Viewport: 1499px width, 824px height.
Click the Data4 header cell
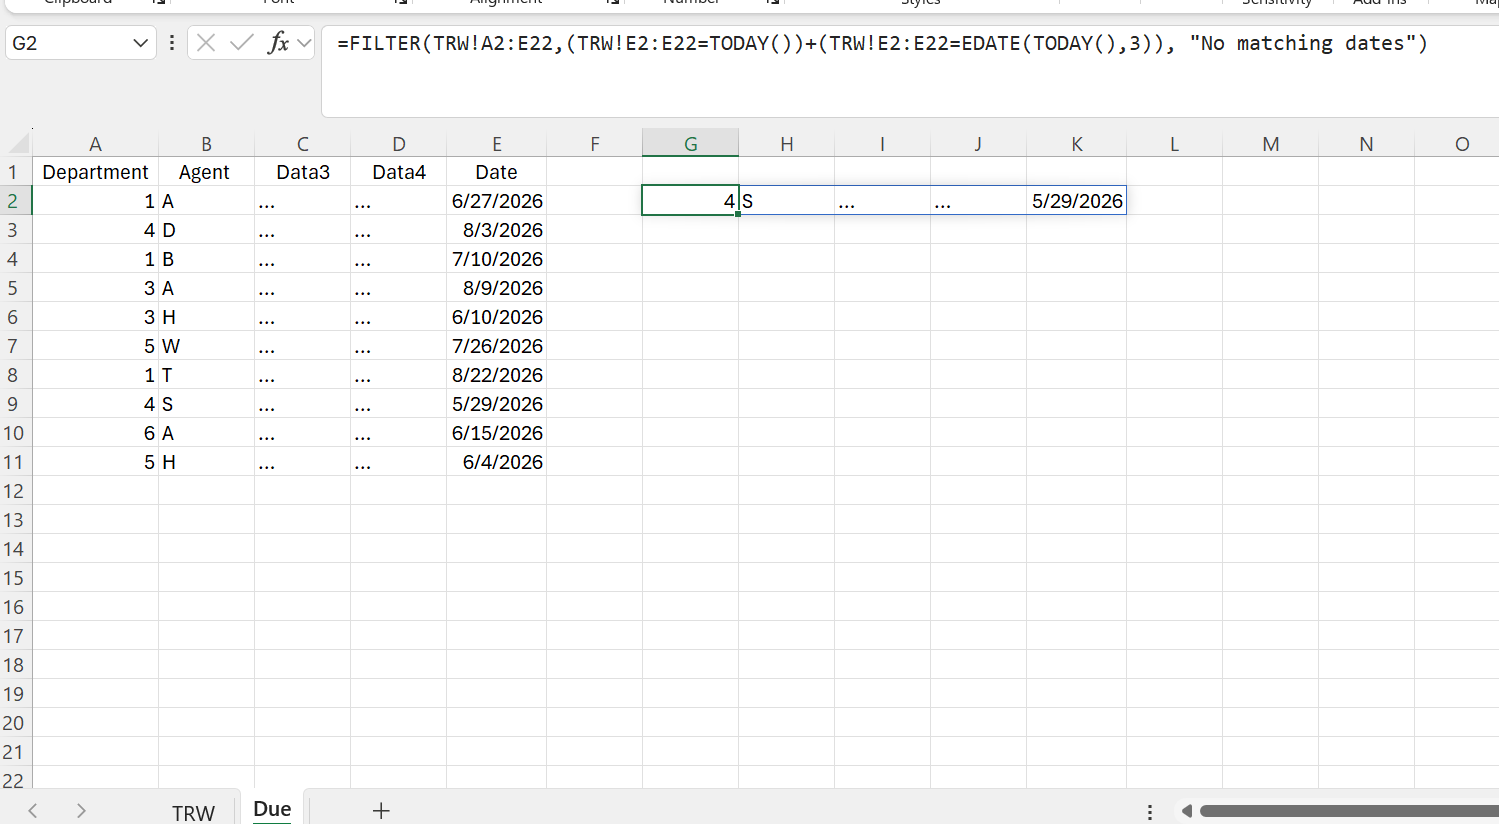pyautogui.click(x=398, y=172)
